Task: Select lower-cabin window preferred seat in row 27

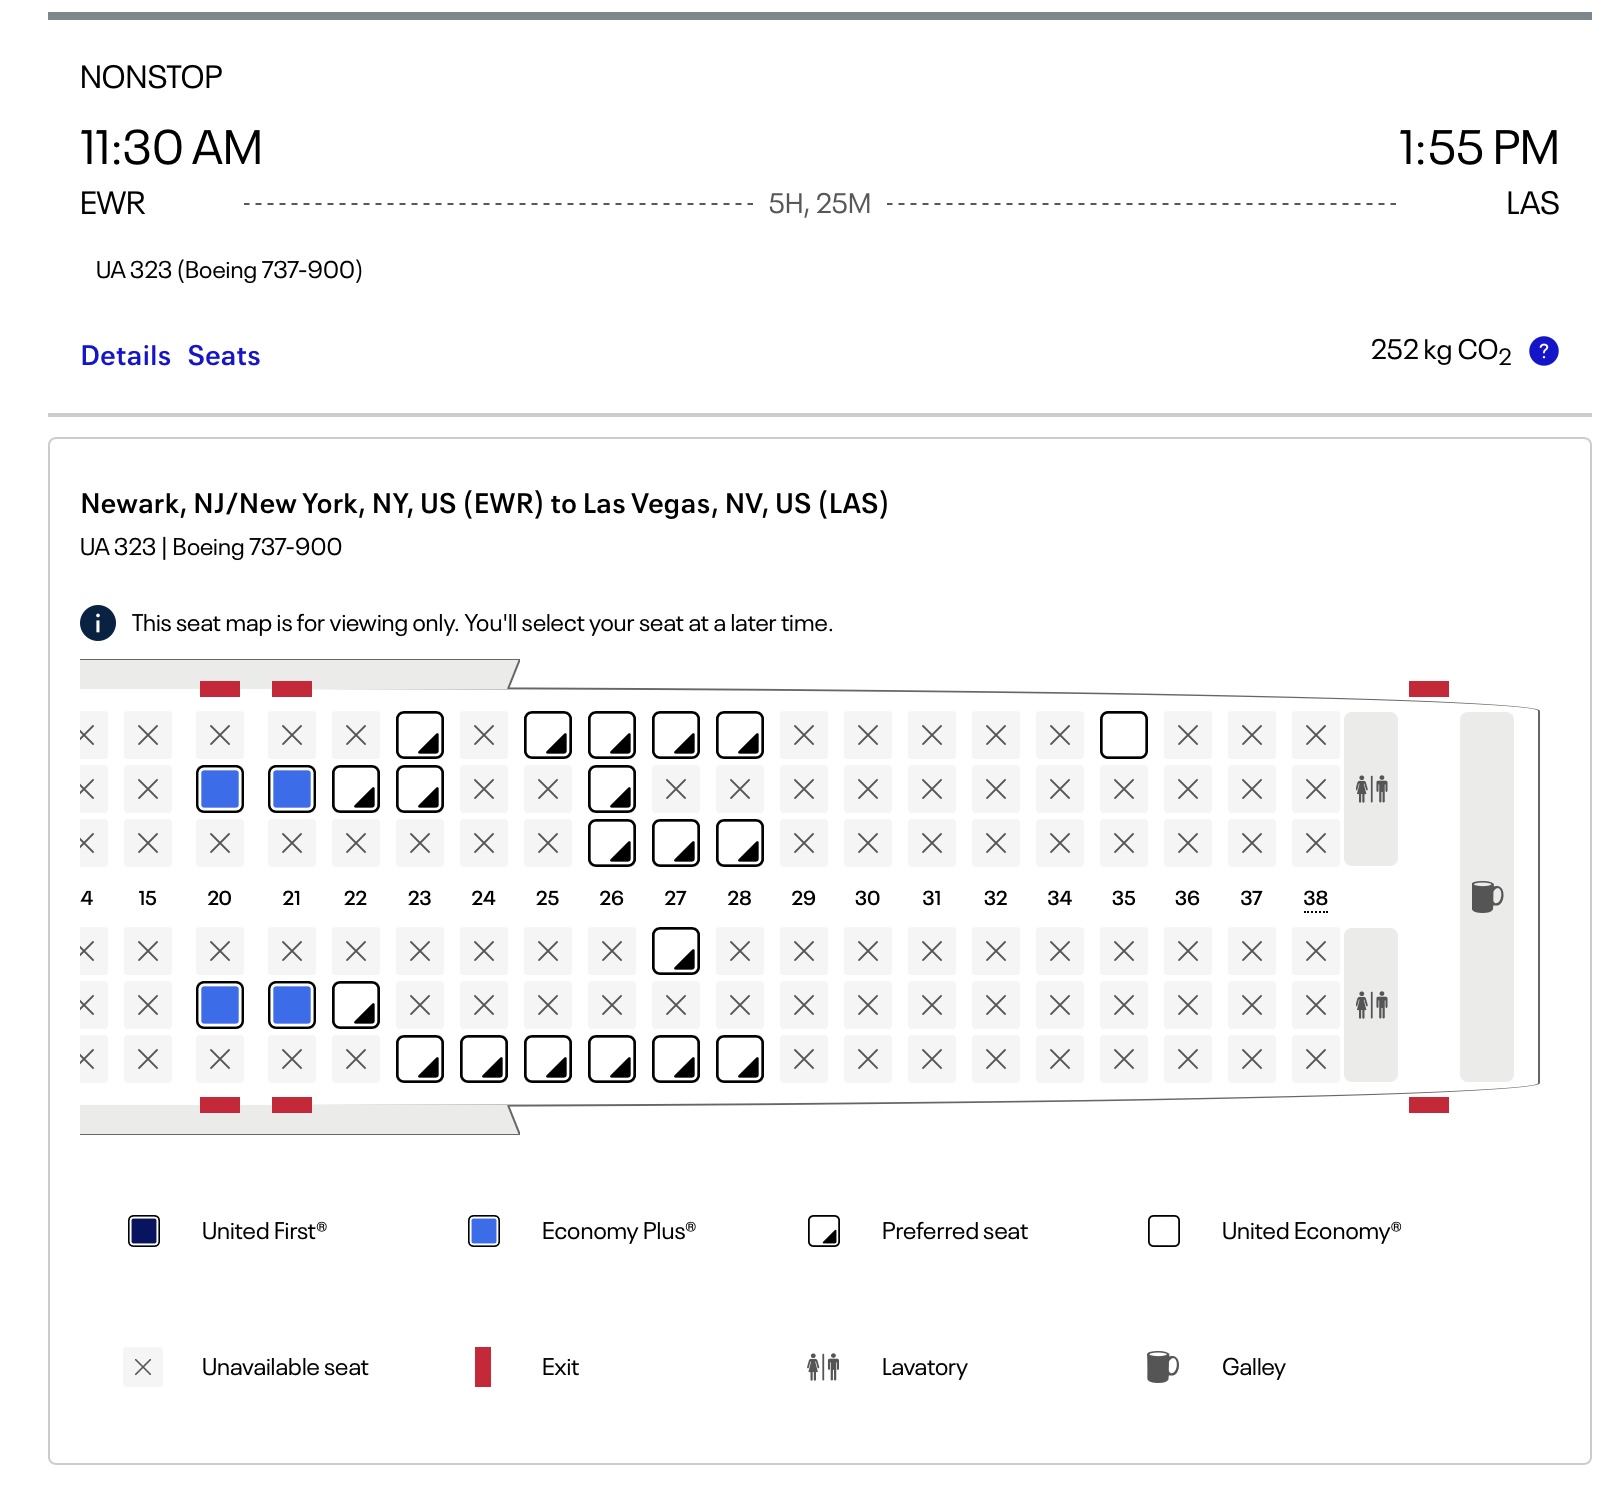Action: [x=676, y=1059]
